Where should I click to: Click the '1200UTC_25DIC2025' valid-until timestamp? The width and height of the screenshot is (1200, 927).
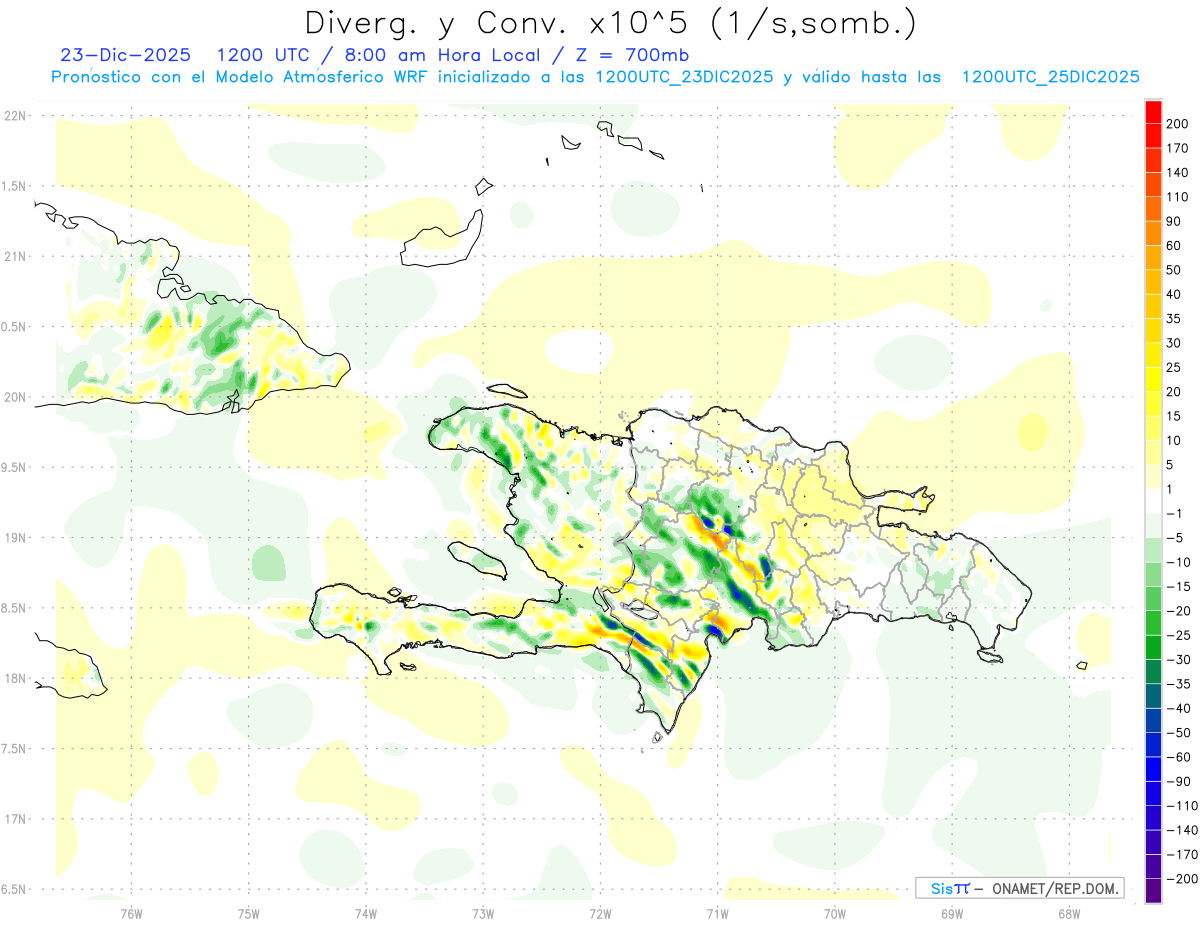click(1051, 77)
